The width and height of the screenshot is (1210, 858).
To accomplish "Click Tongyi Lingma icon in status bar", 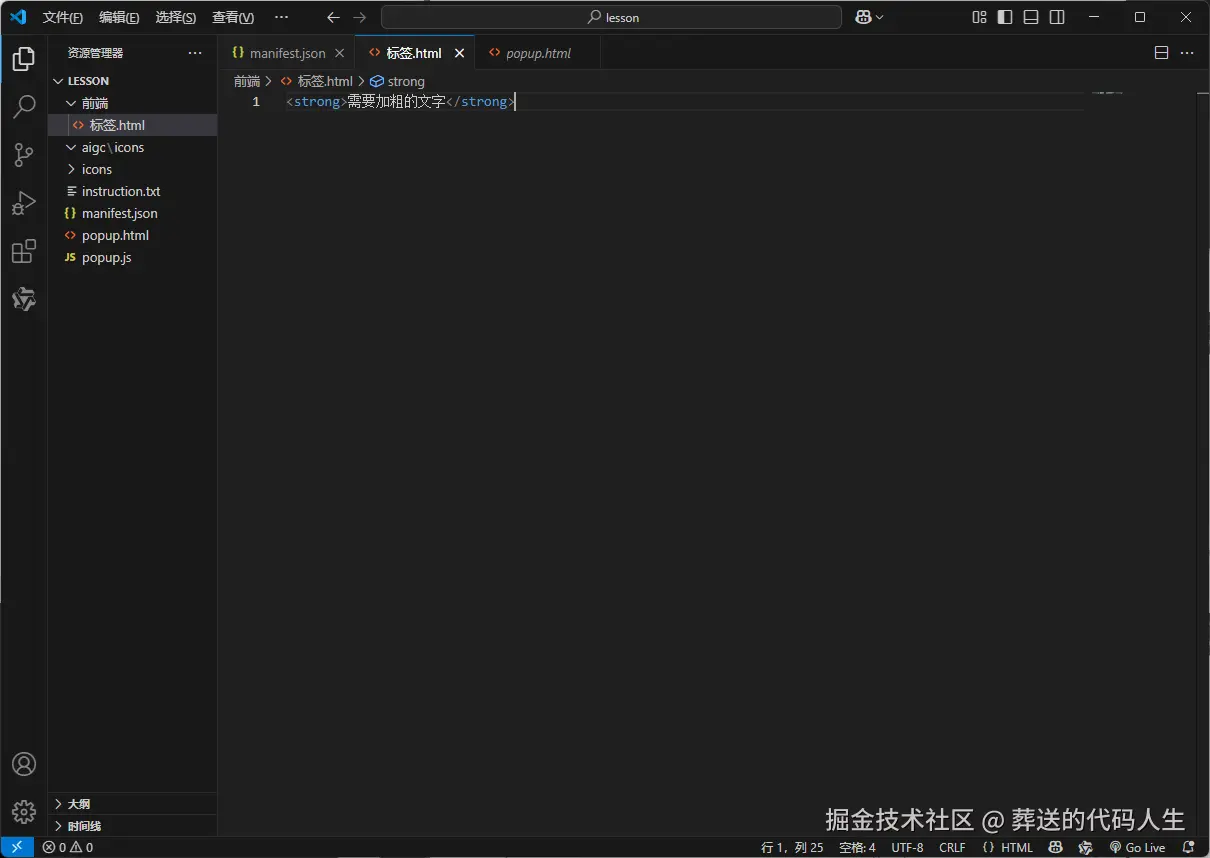I will tap(1086, 847).
